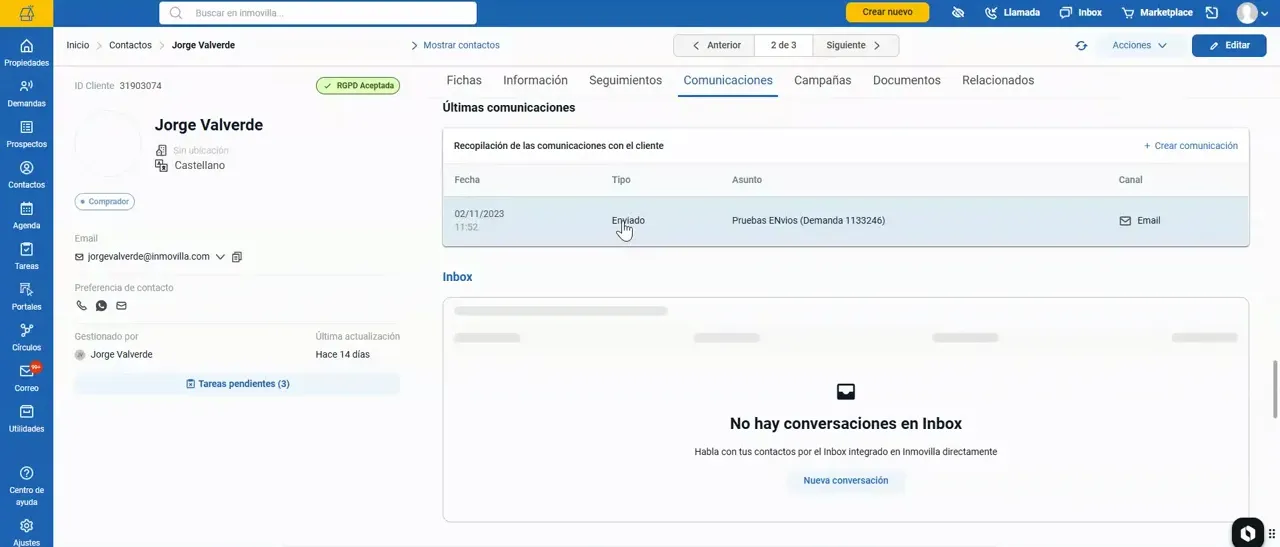Click the Fecha column header
Viewport: 1280px width, 547px height.
(x=467, y=180)
